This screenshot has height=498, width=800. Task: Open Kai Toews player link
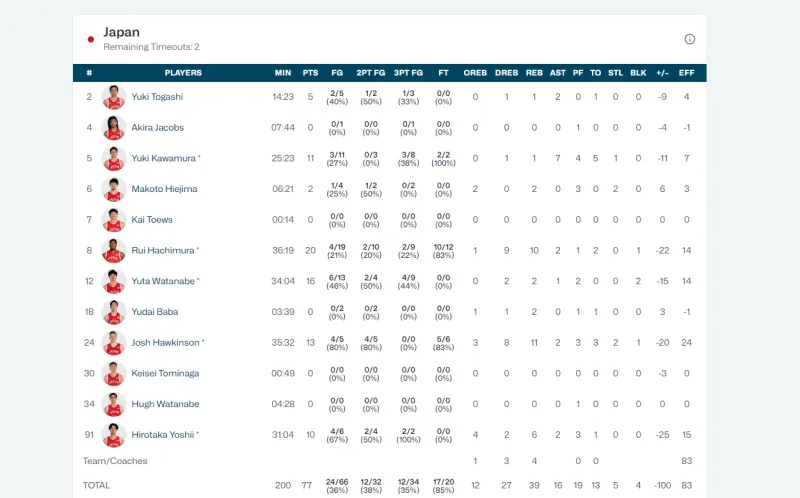tap(152, 220)
